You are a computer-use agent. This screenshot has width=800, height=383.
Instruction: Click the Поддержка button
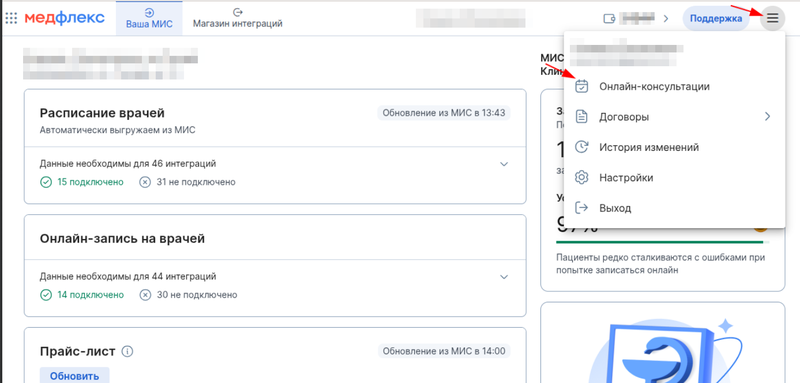point(716,19)
